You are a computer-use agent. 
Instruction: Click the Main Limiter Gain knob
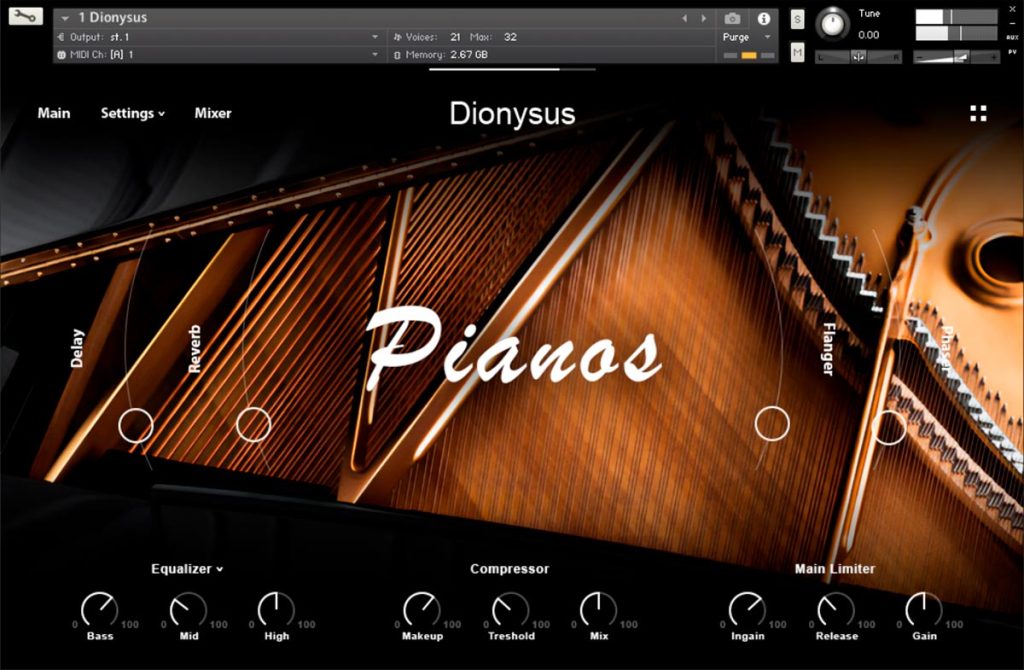point(924,610)
